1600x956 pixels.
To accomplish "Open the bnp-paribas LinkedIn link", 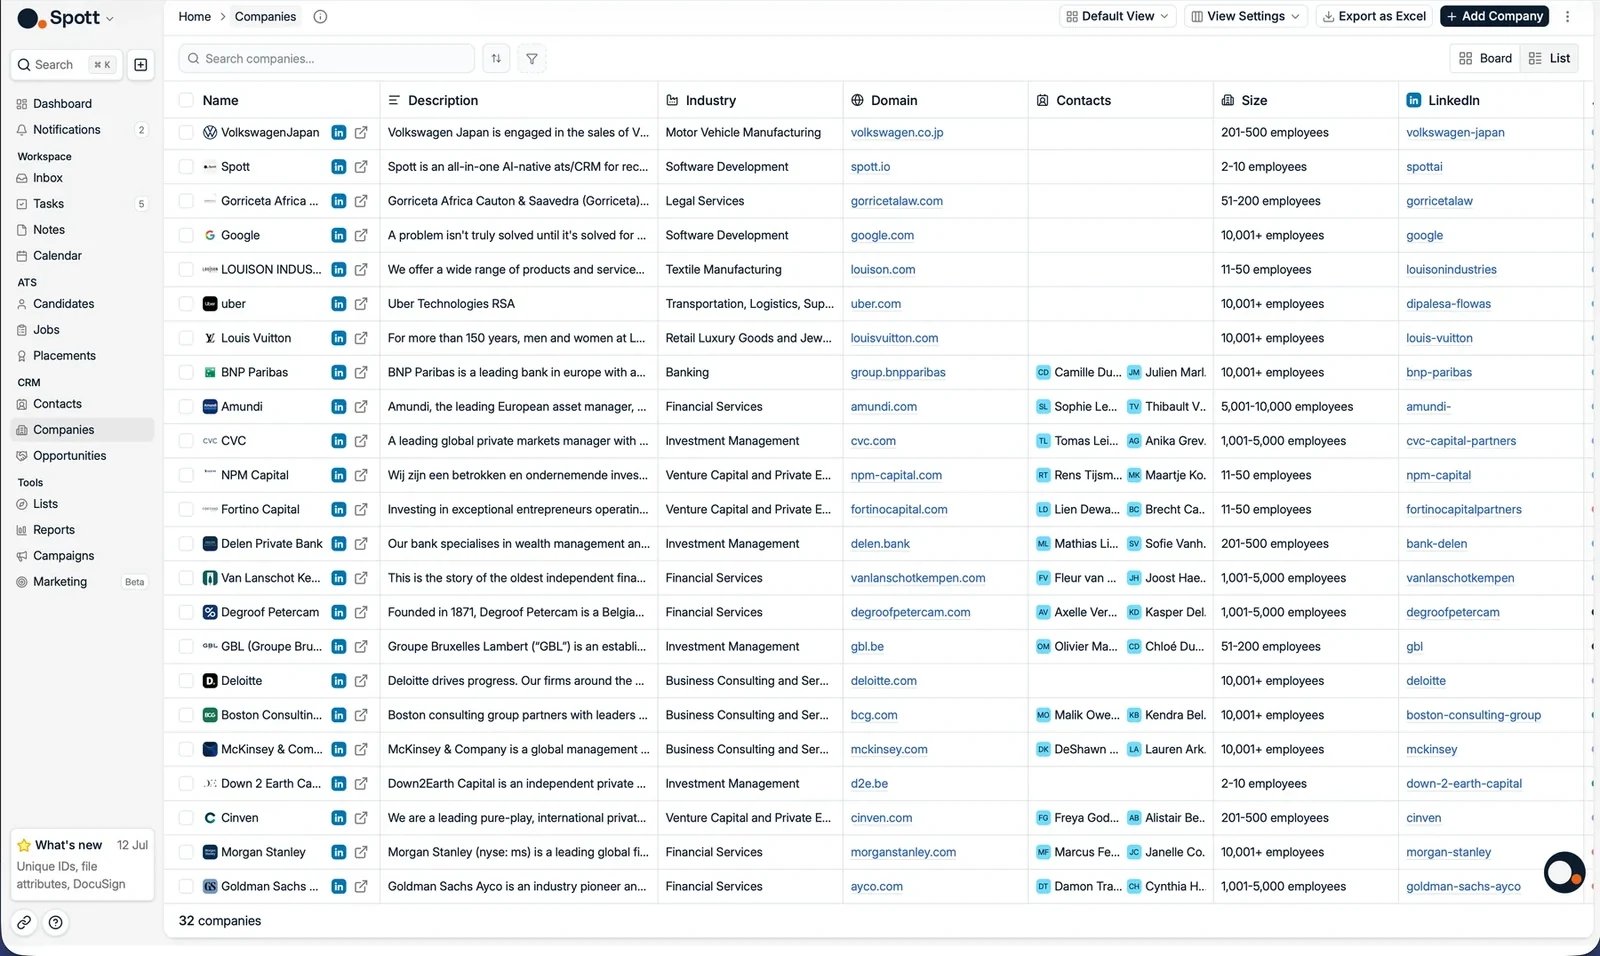I will [x=1439, y=373].
